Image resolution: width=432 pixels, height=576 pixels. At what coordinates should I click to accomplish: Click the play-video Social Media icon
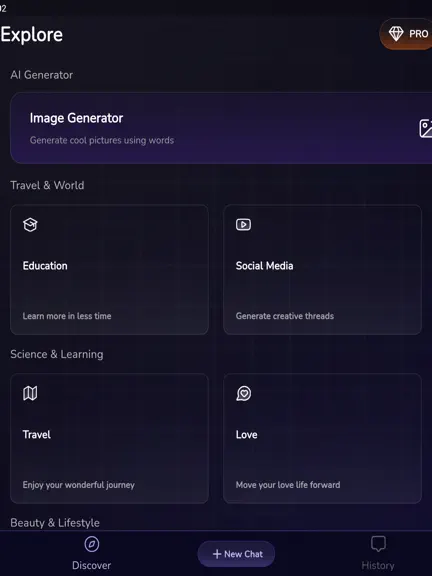point(244,224)
